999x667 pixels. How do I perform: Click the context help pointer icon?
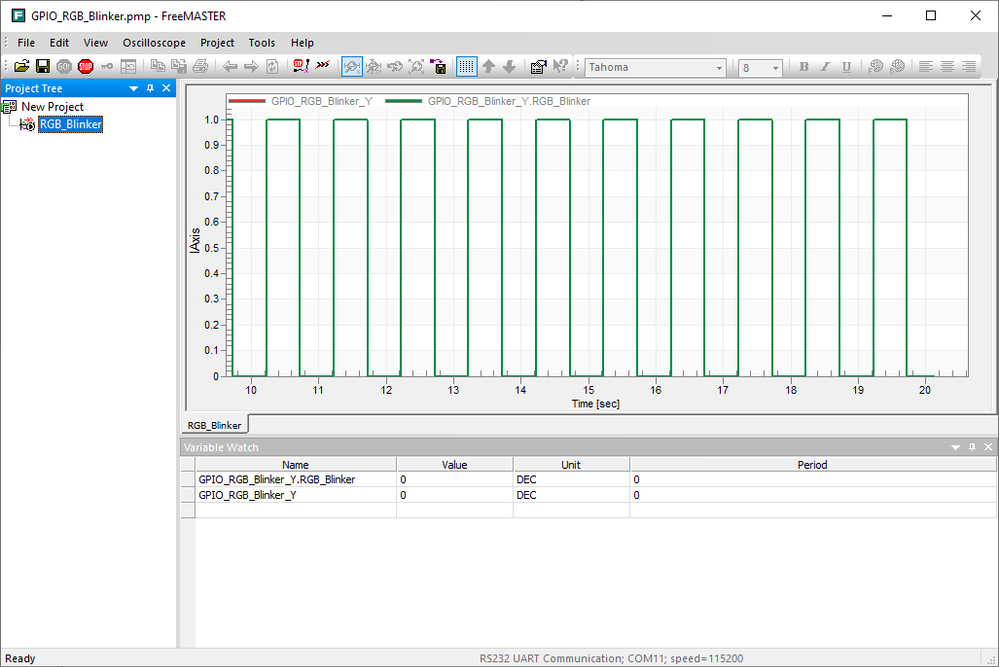click(560, 66)
